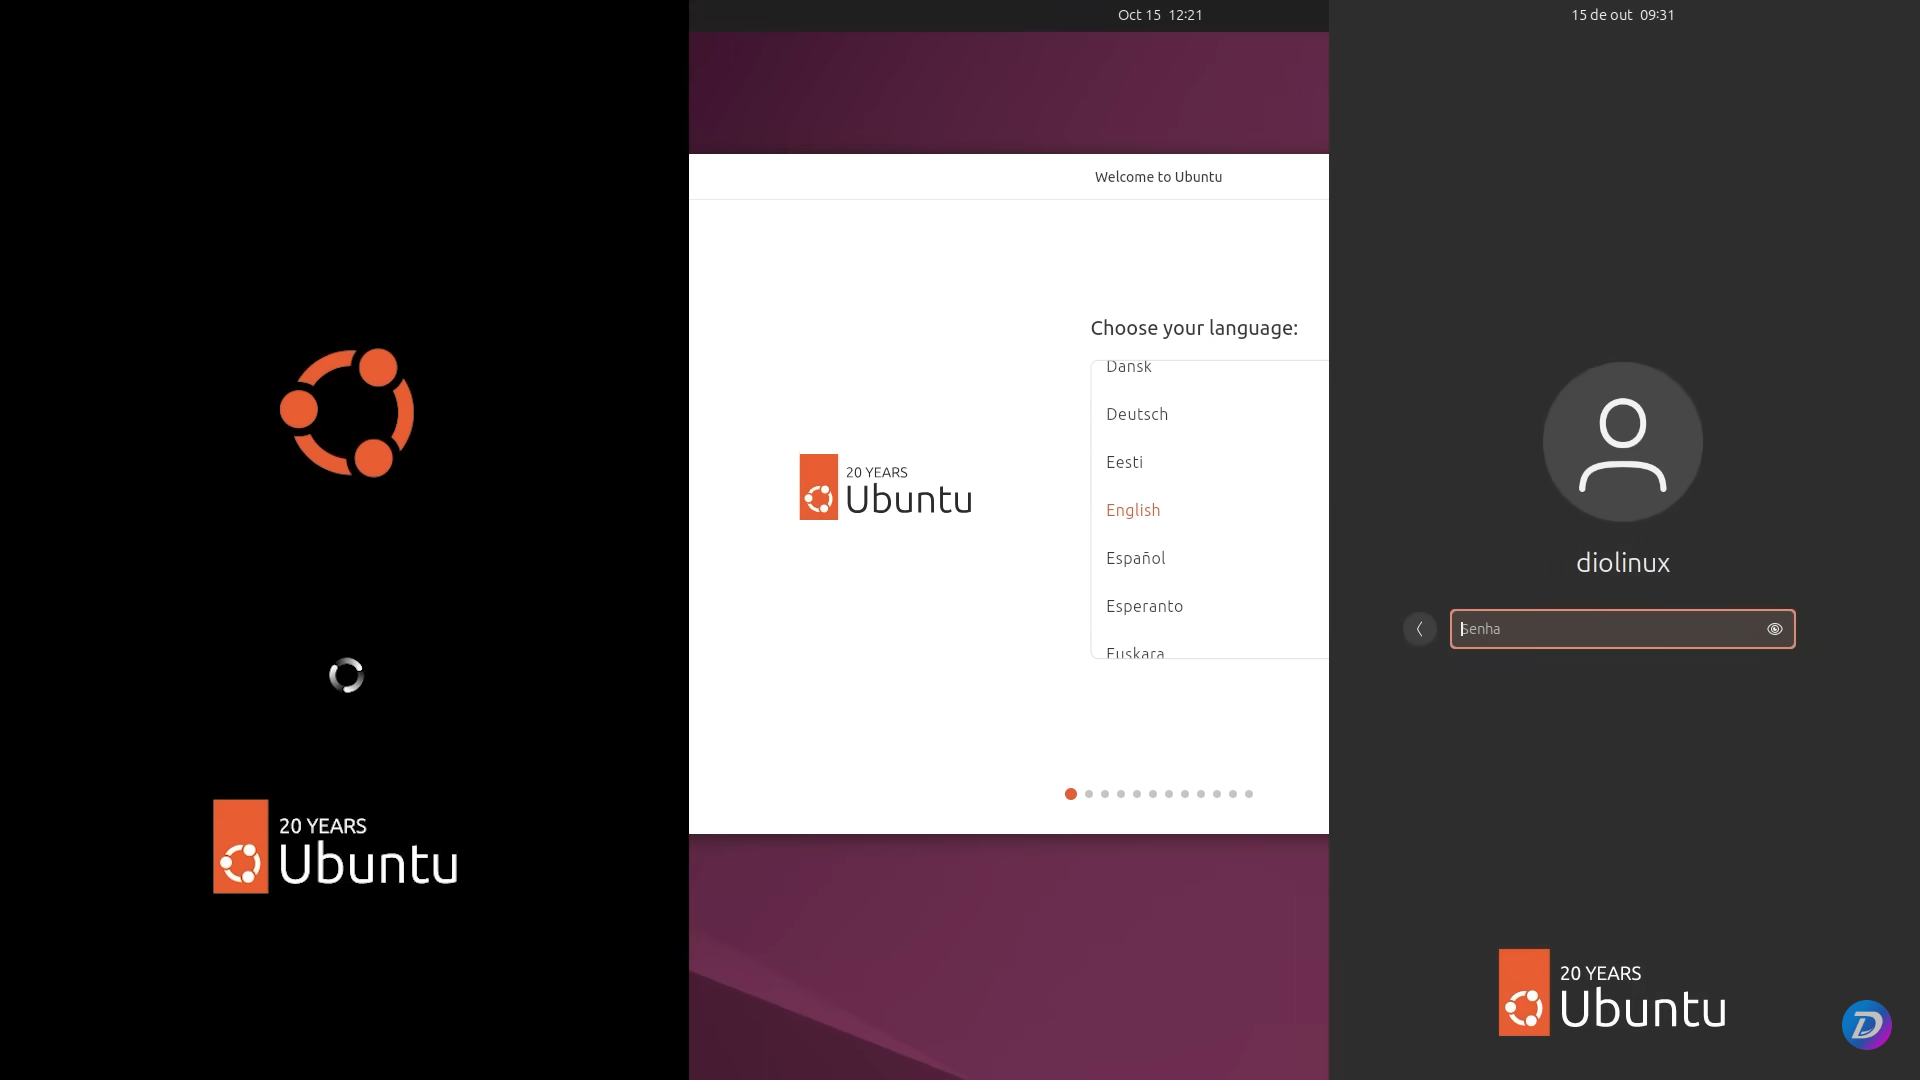Click the back chevron next to password field
Screen dimensions: 1920x1080
[1419, 629]
